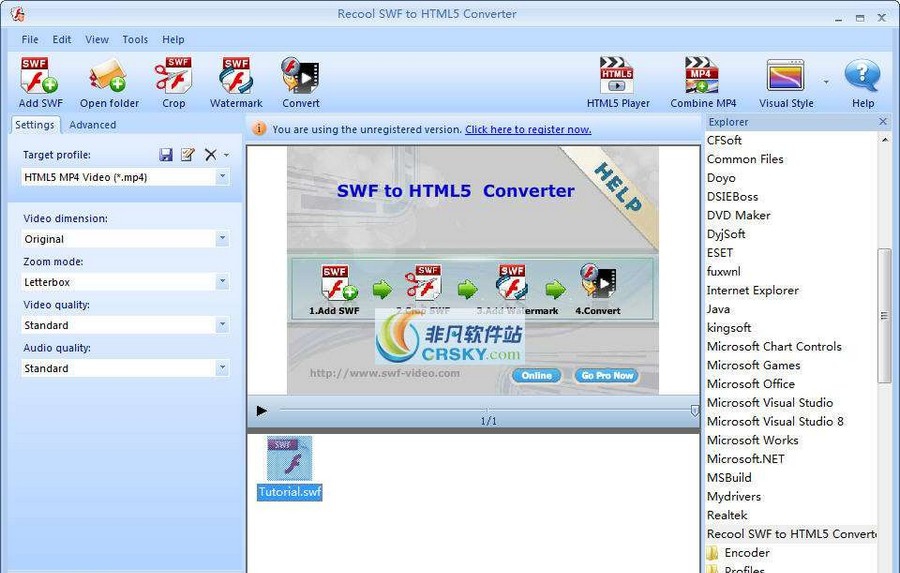This screenshot has height=573, width=900.
Task: Open folder via toolbar icon
Action: click(108, 75)
